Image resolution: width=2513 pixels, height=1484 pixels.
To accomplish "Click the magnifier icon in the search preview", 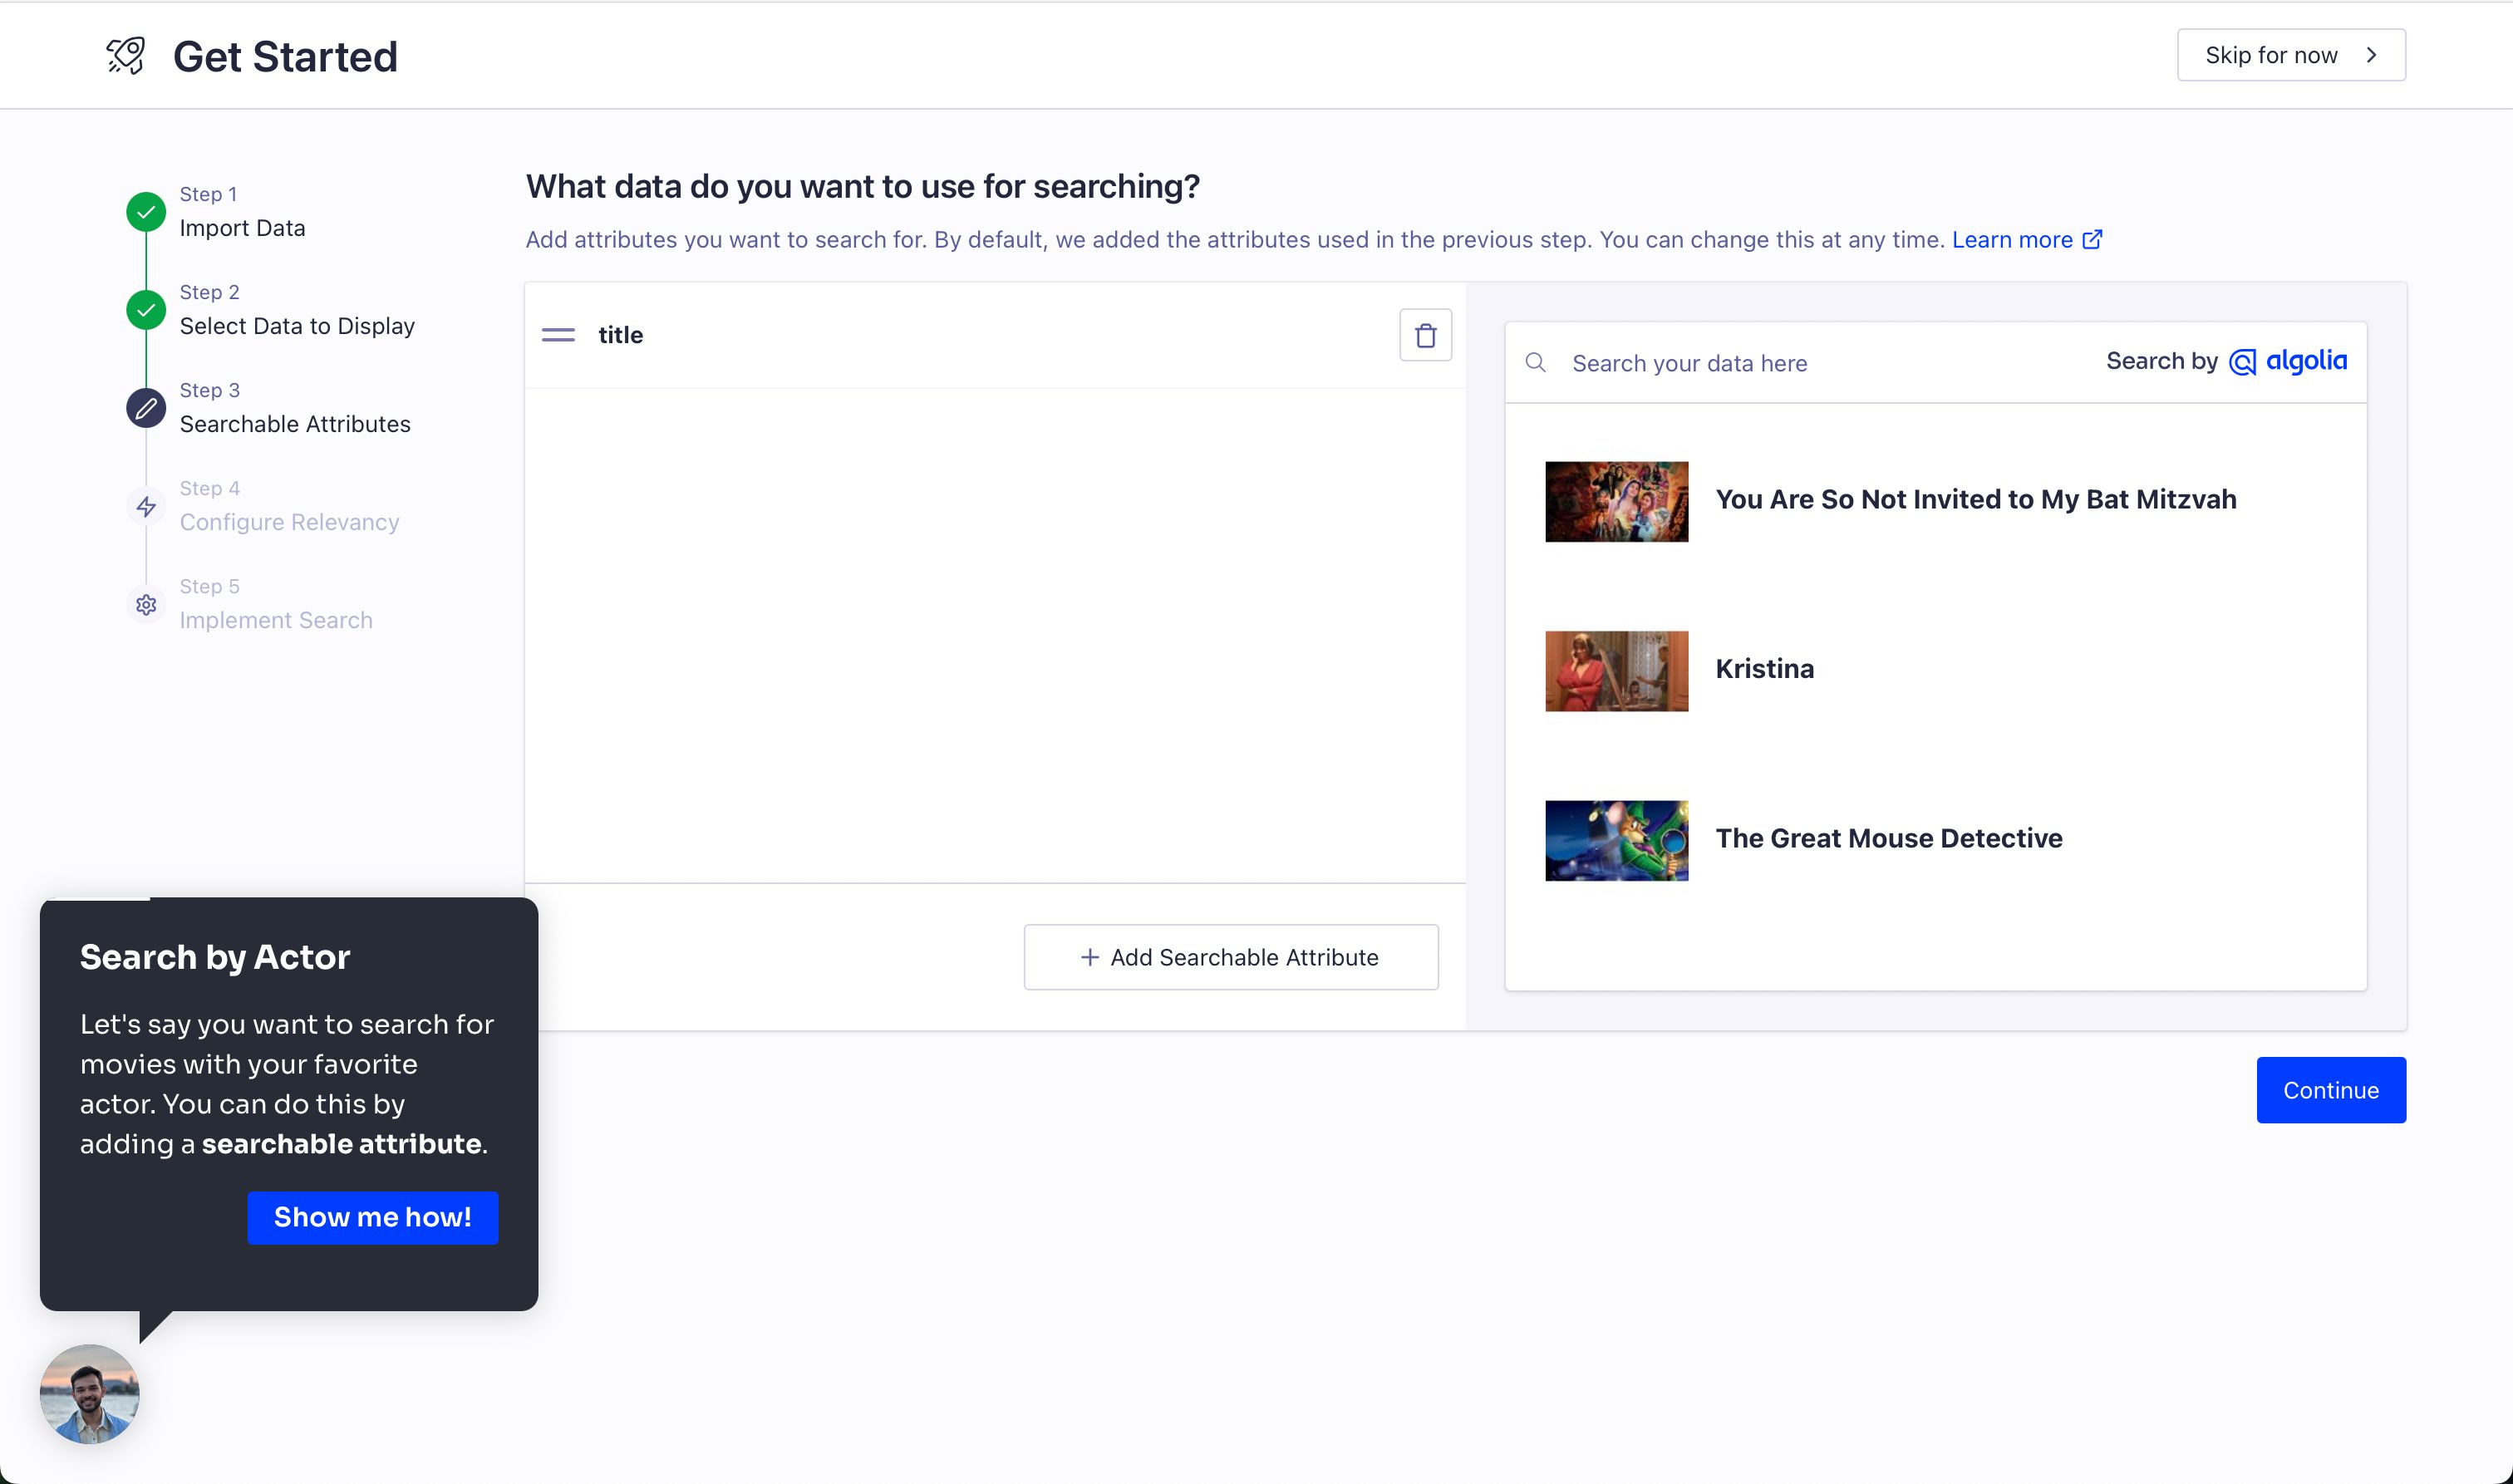I will point(1535,362).
